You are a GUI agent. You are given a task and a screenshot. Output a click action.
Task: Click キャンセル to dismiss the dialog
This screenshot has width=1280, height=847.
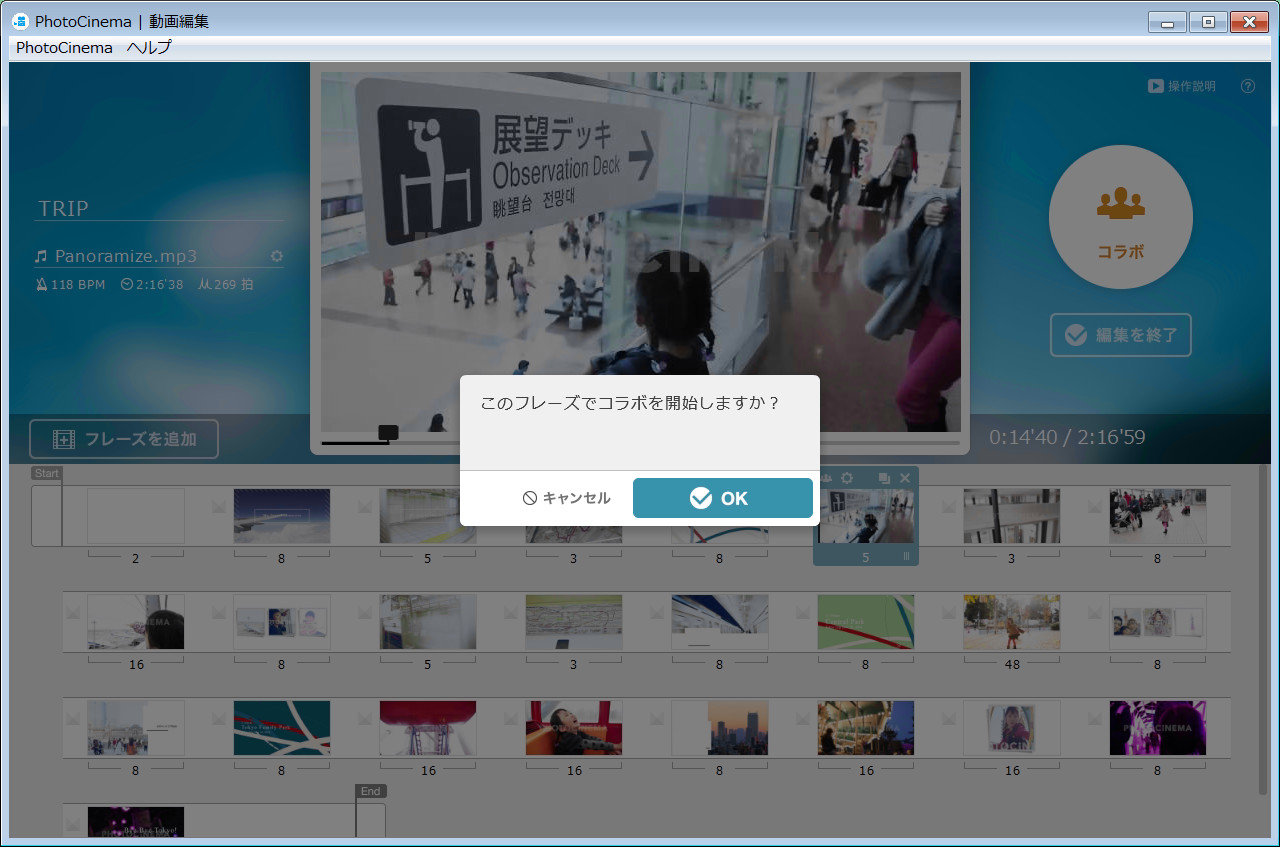[566, 498]
